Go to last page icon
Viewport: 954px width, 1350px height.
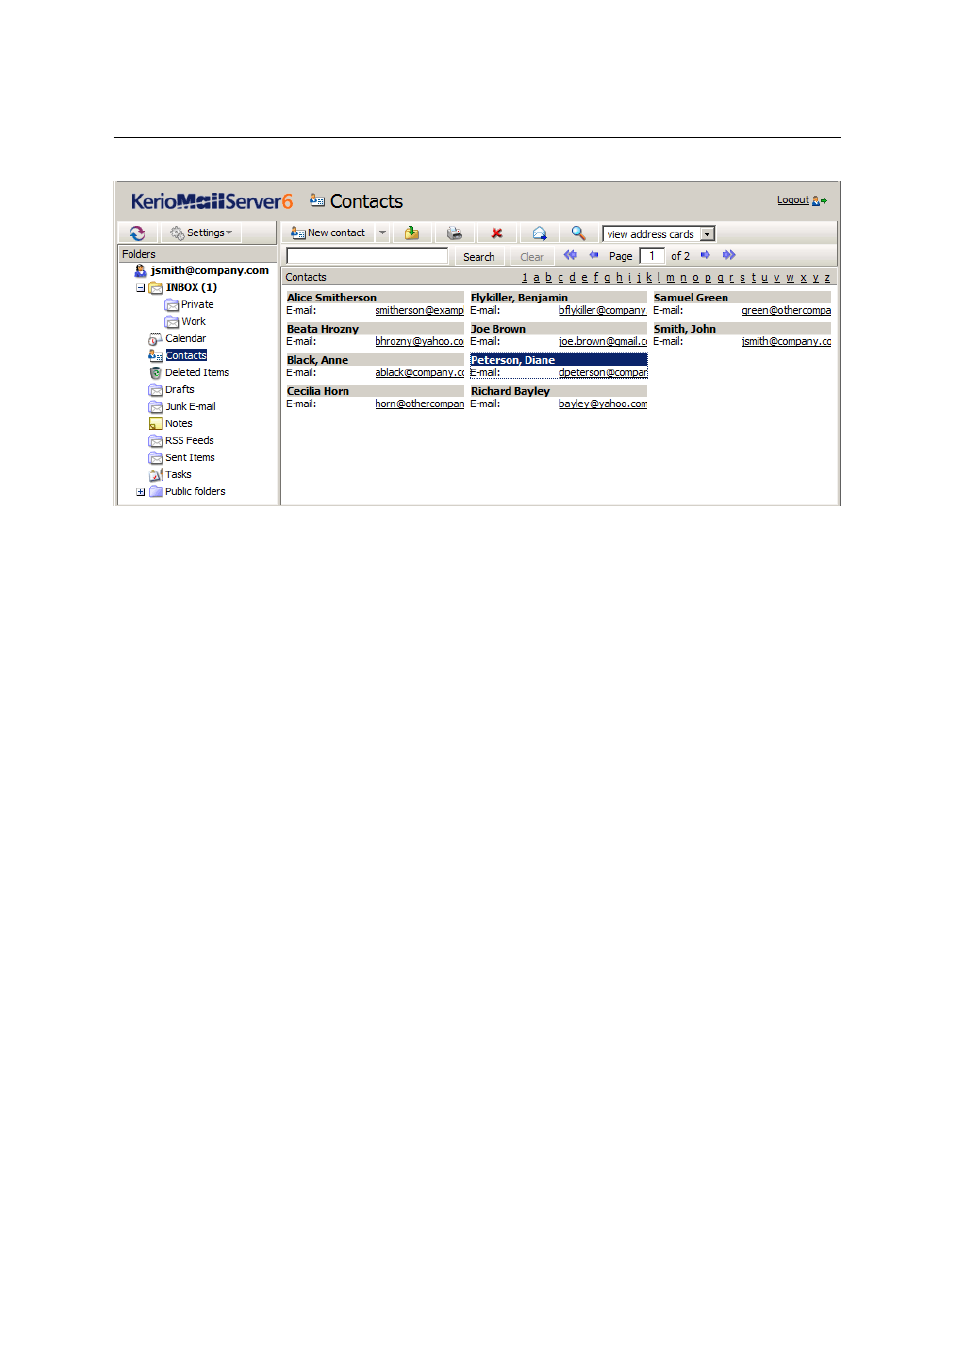point(729,255)
